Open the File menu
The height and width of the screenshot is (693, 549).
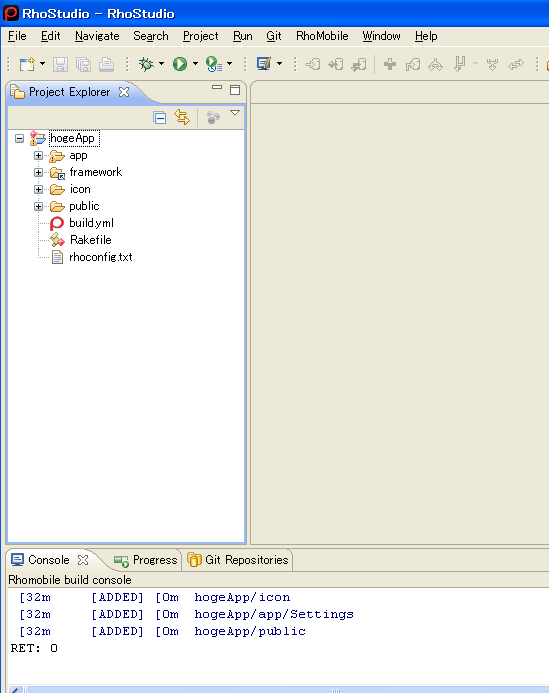tap(17, 36)
